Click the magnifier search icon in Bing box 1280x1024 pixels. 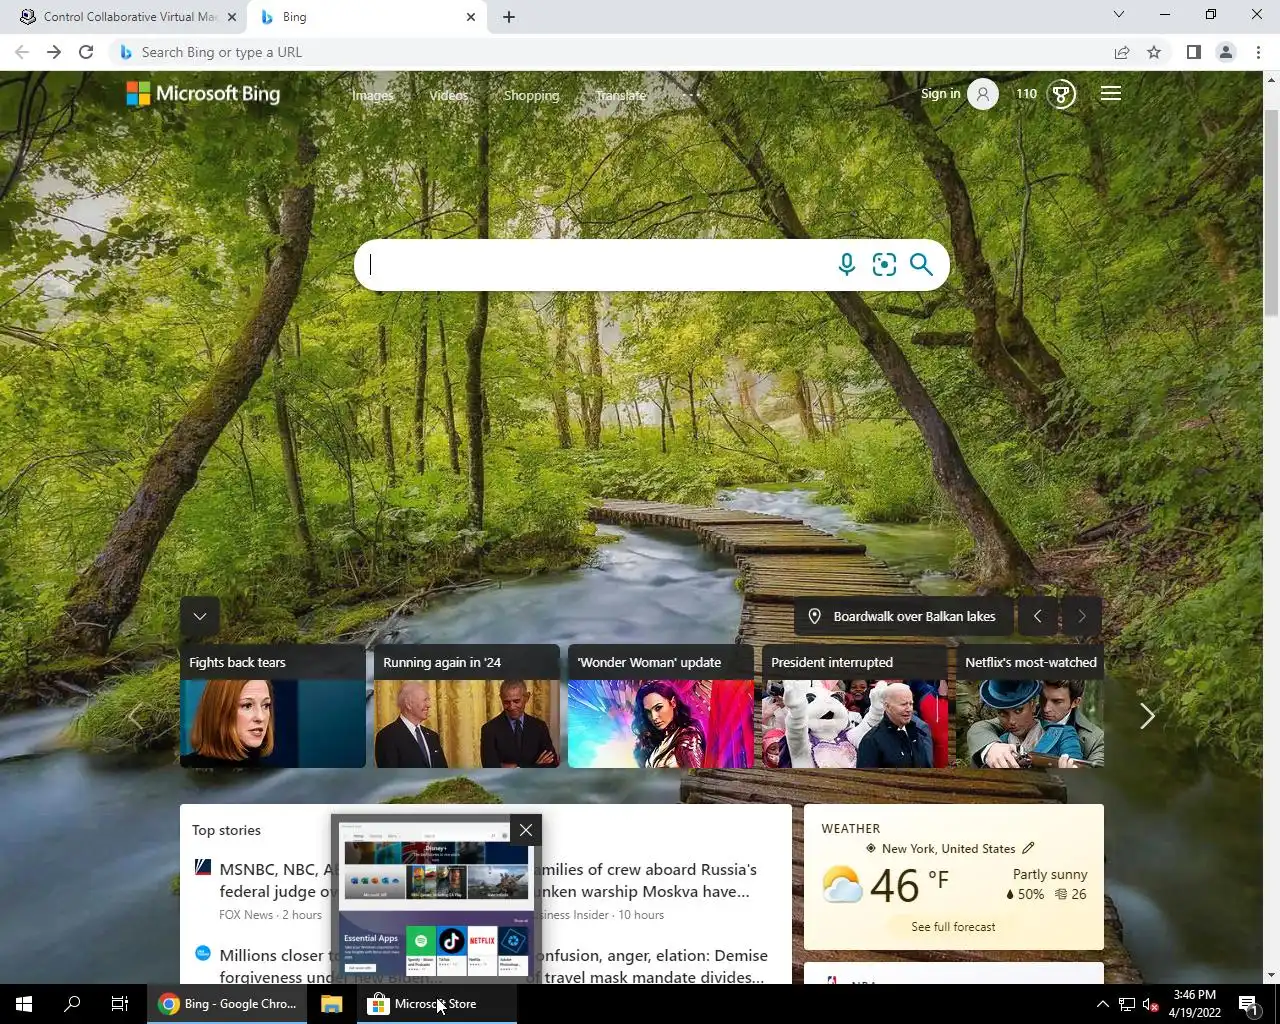click(x=921, y=264)
